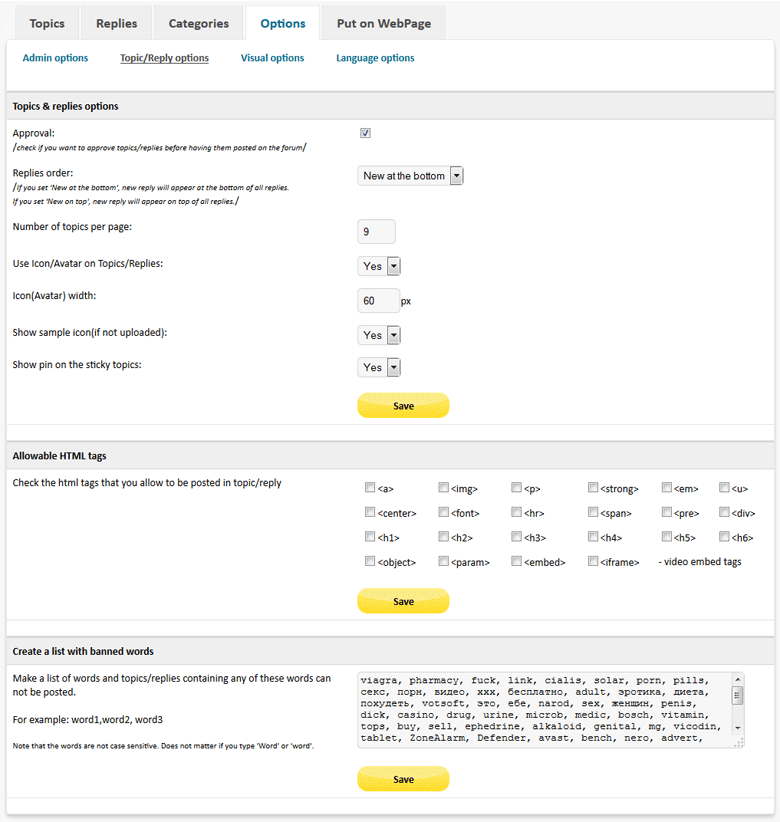Open Topic/Reply options link
This screenshot has height=822, width=780.
tap(164, 58)
